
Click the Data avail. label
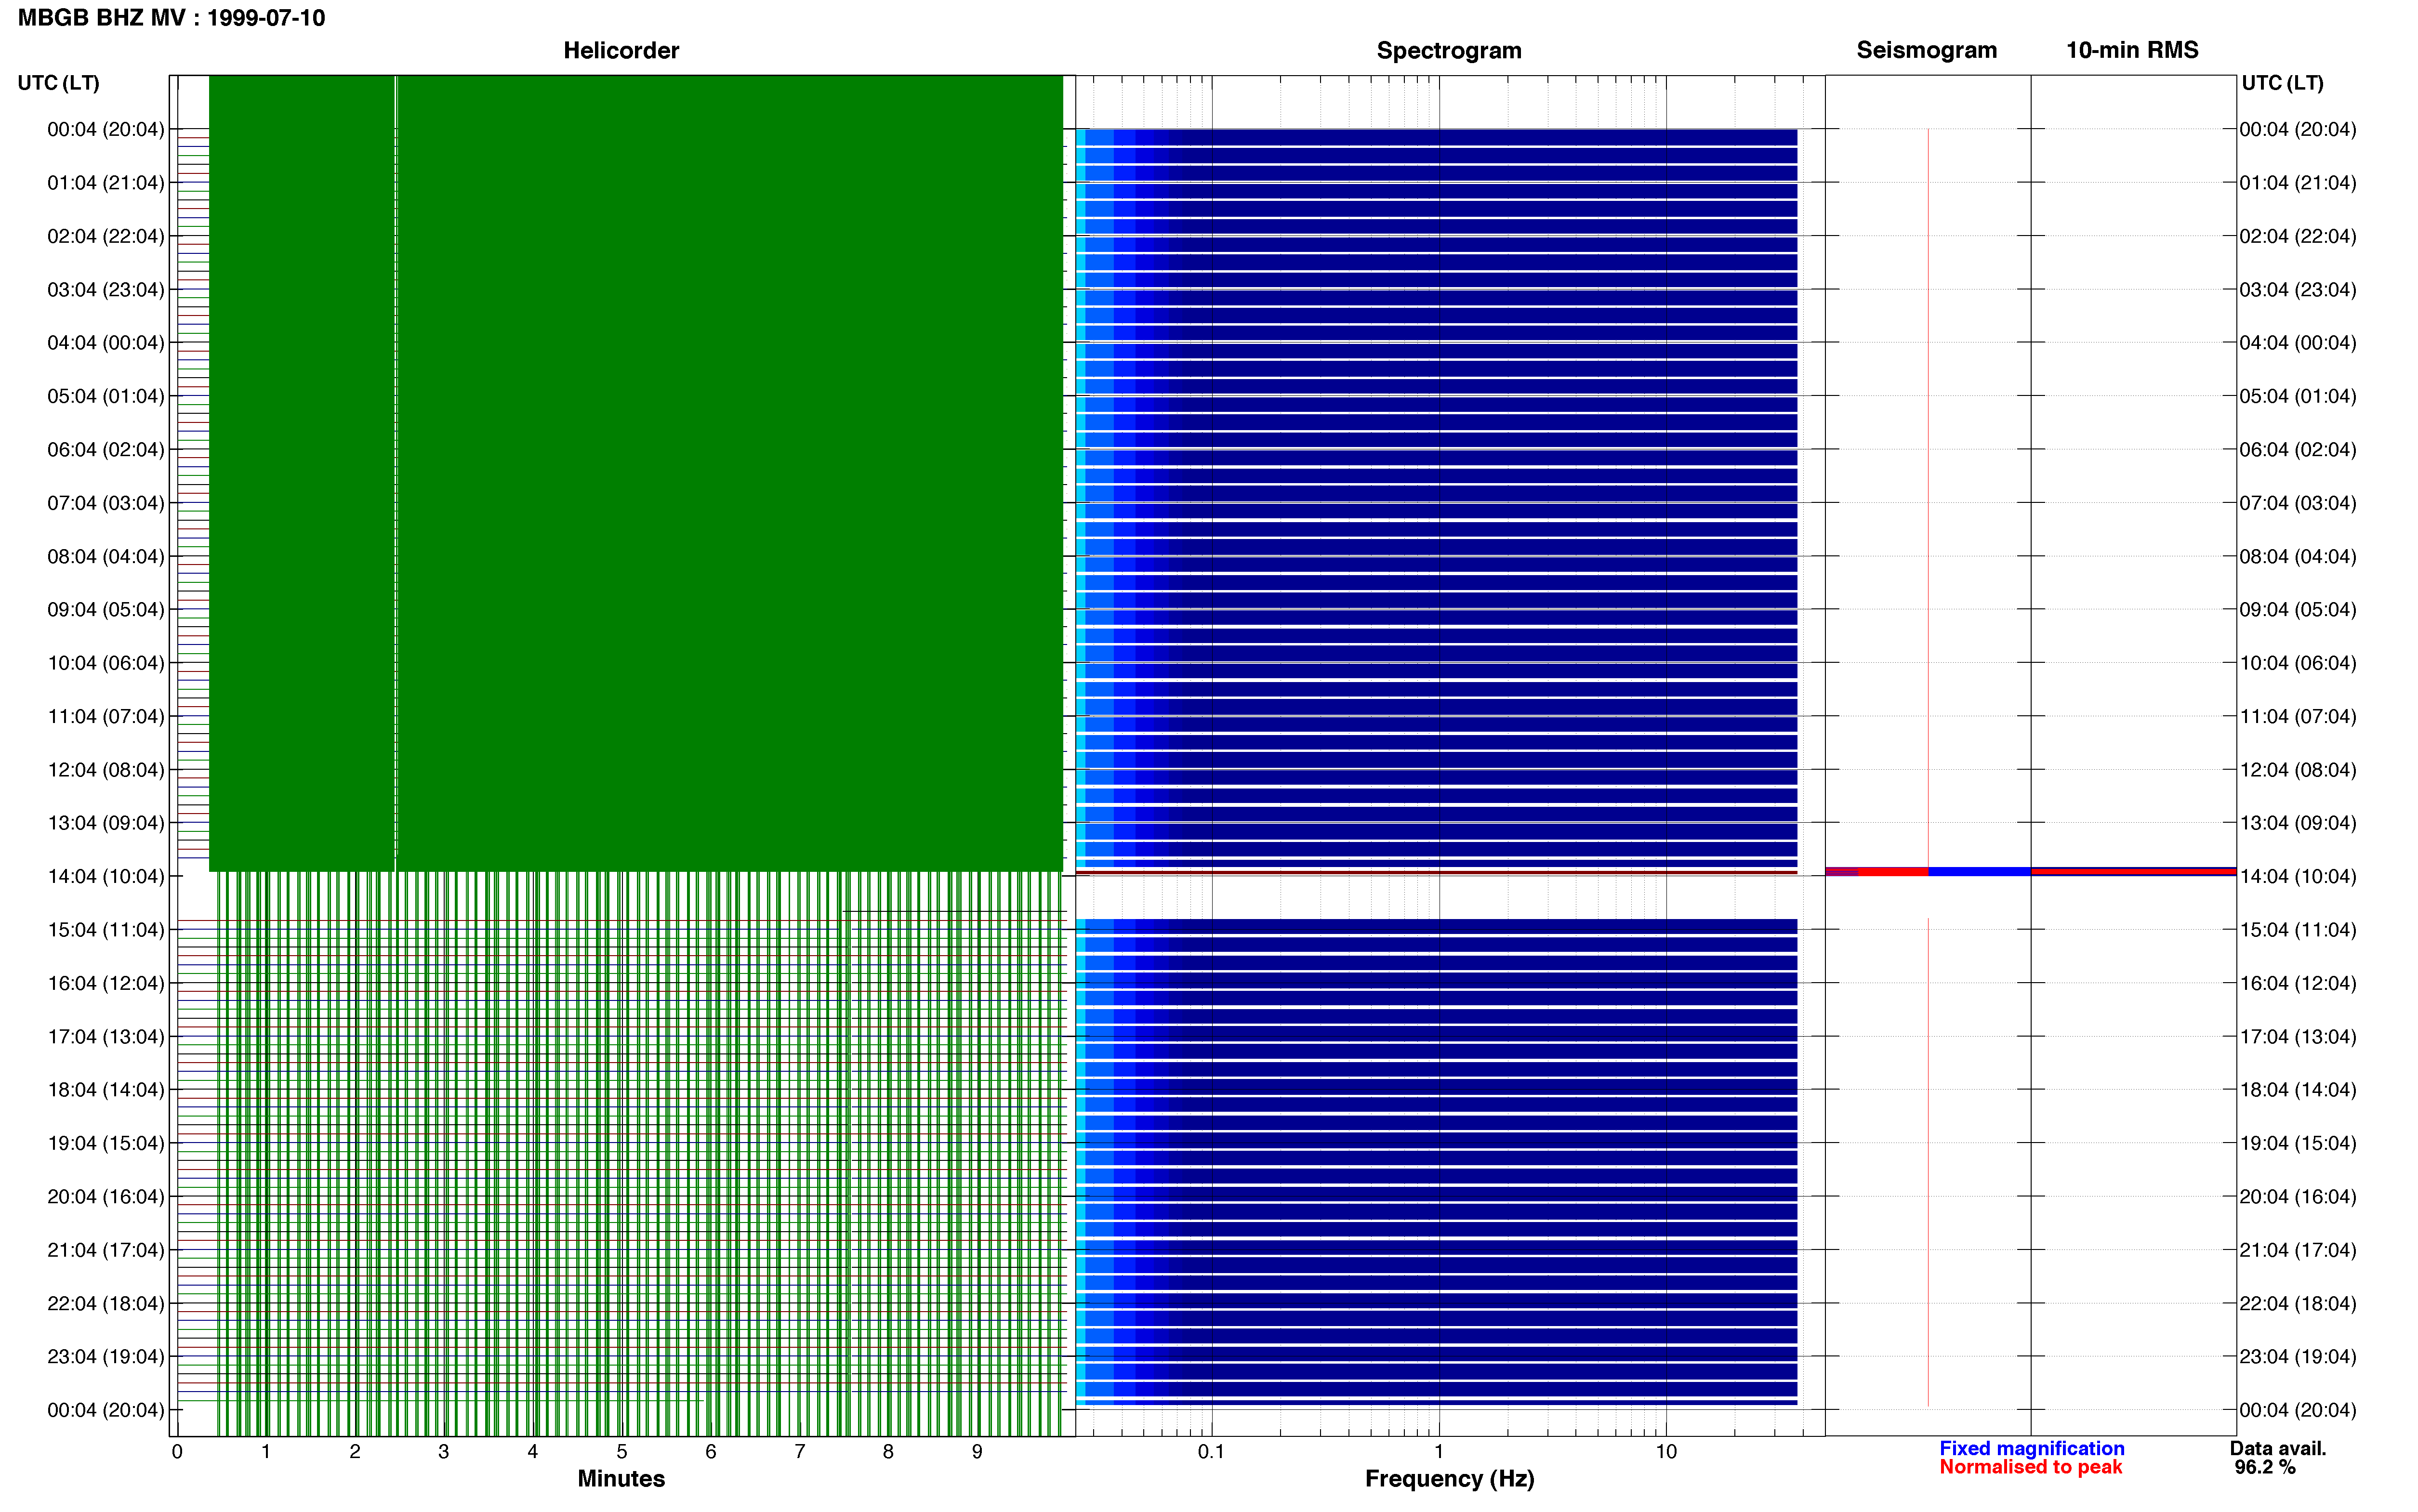pyautogui.click(x=2278, y=1448)
